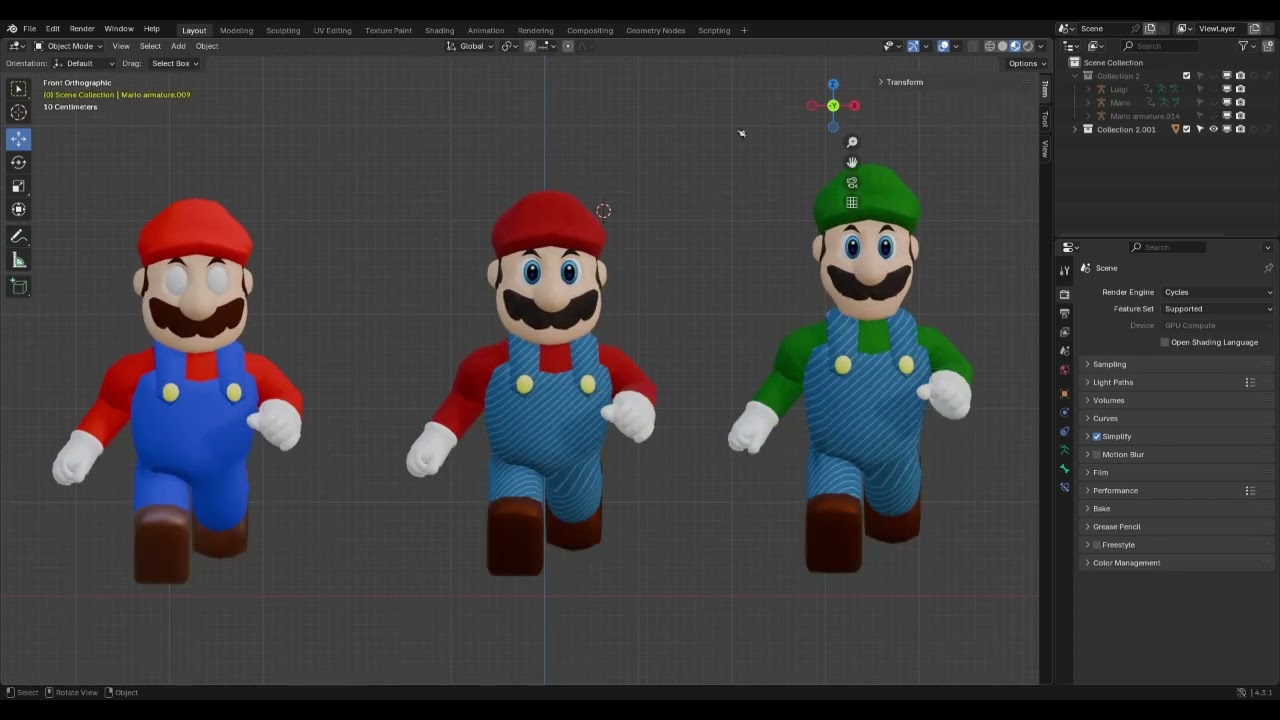Open the Object properties tab
This screenshot has height=720, width=1280.
click(x=1064, y=394)
